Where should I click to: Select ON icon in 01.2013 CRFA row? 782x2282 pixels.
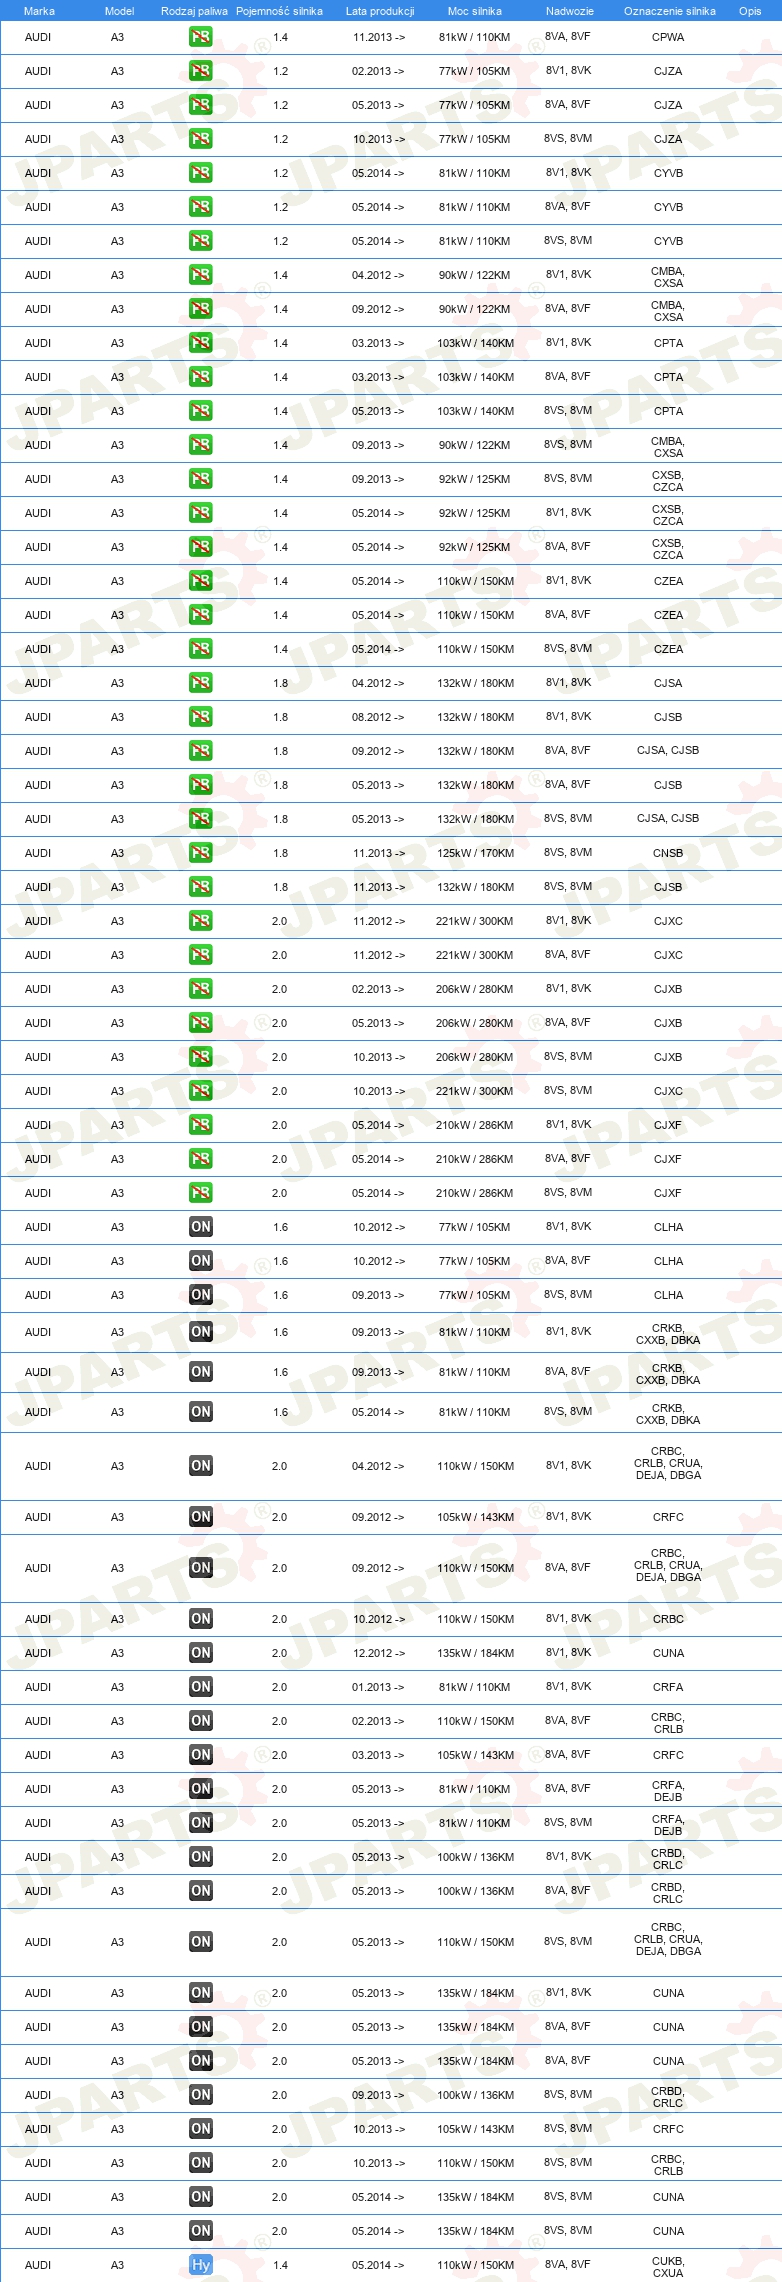coord(200,1687)
